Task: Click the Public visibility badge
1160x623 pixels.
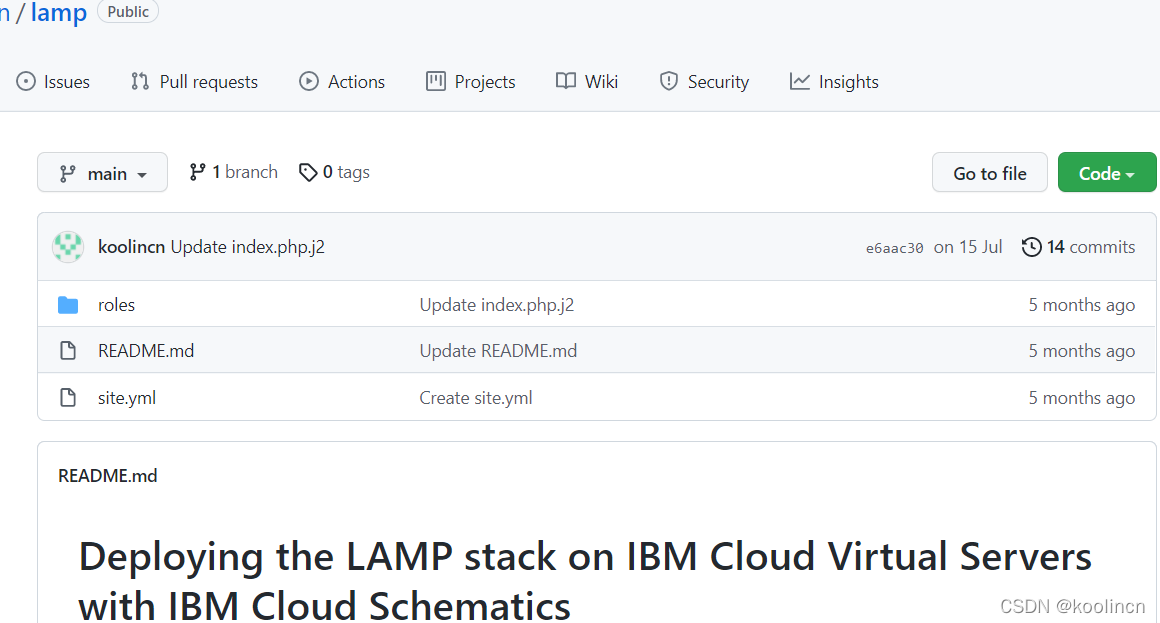Action: [x=128, y=11]
